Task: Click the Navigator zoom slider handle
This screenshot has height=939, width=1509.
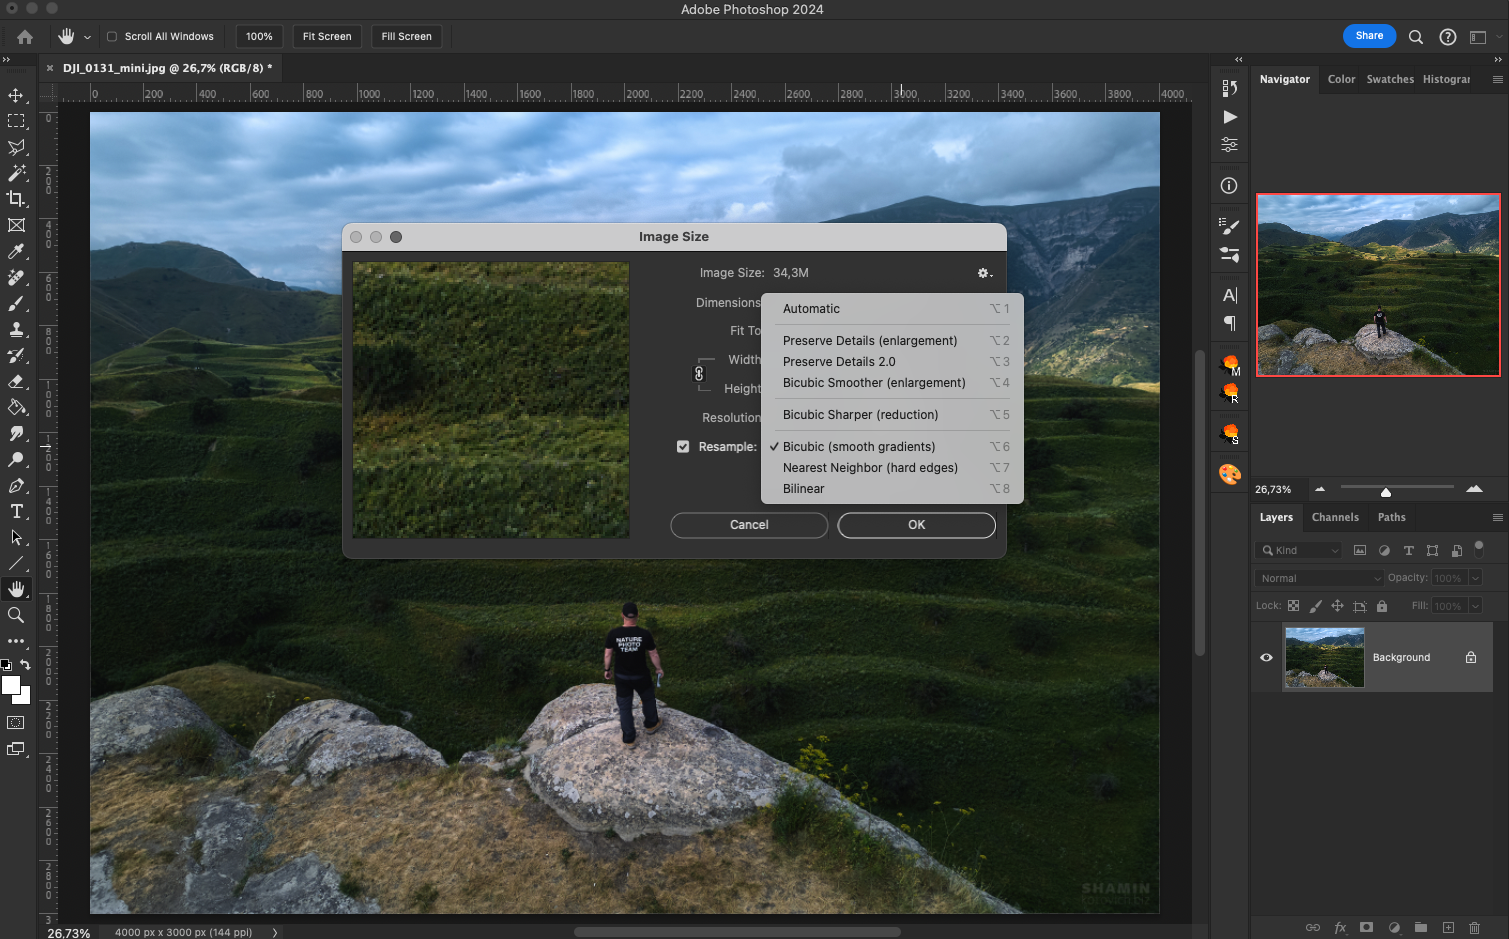Action: coord(1385,492)
